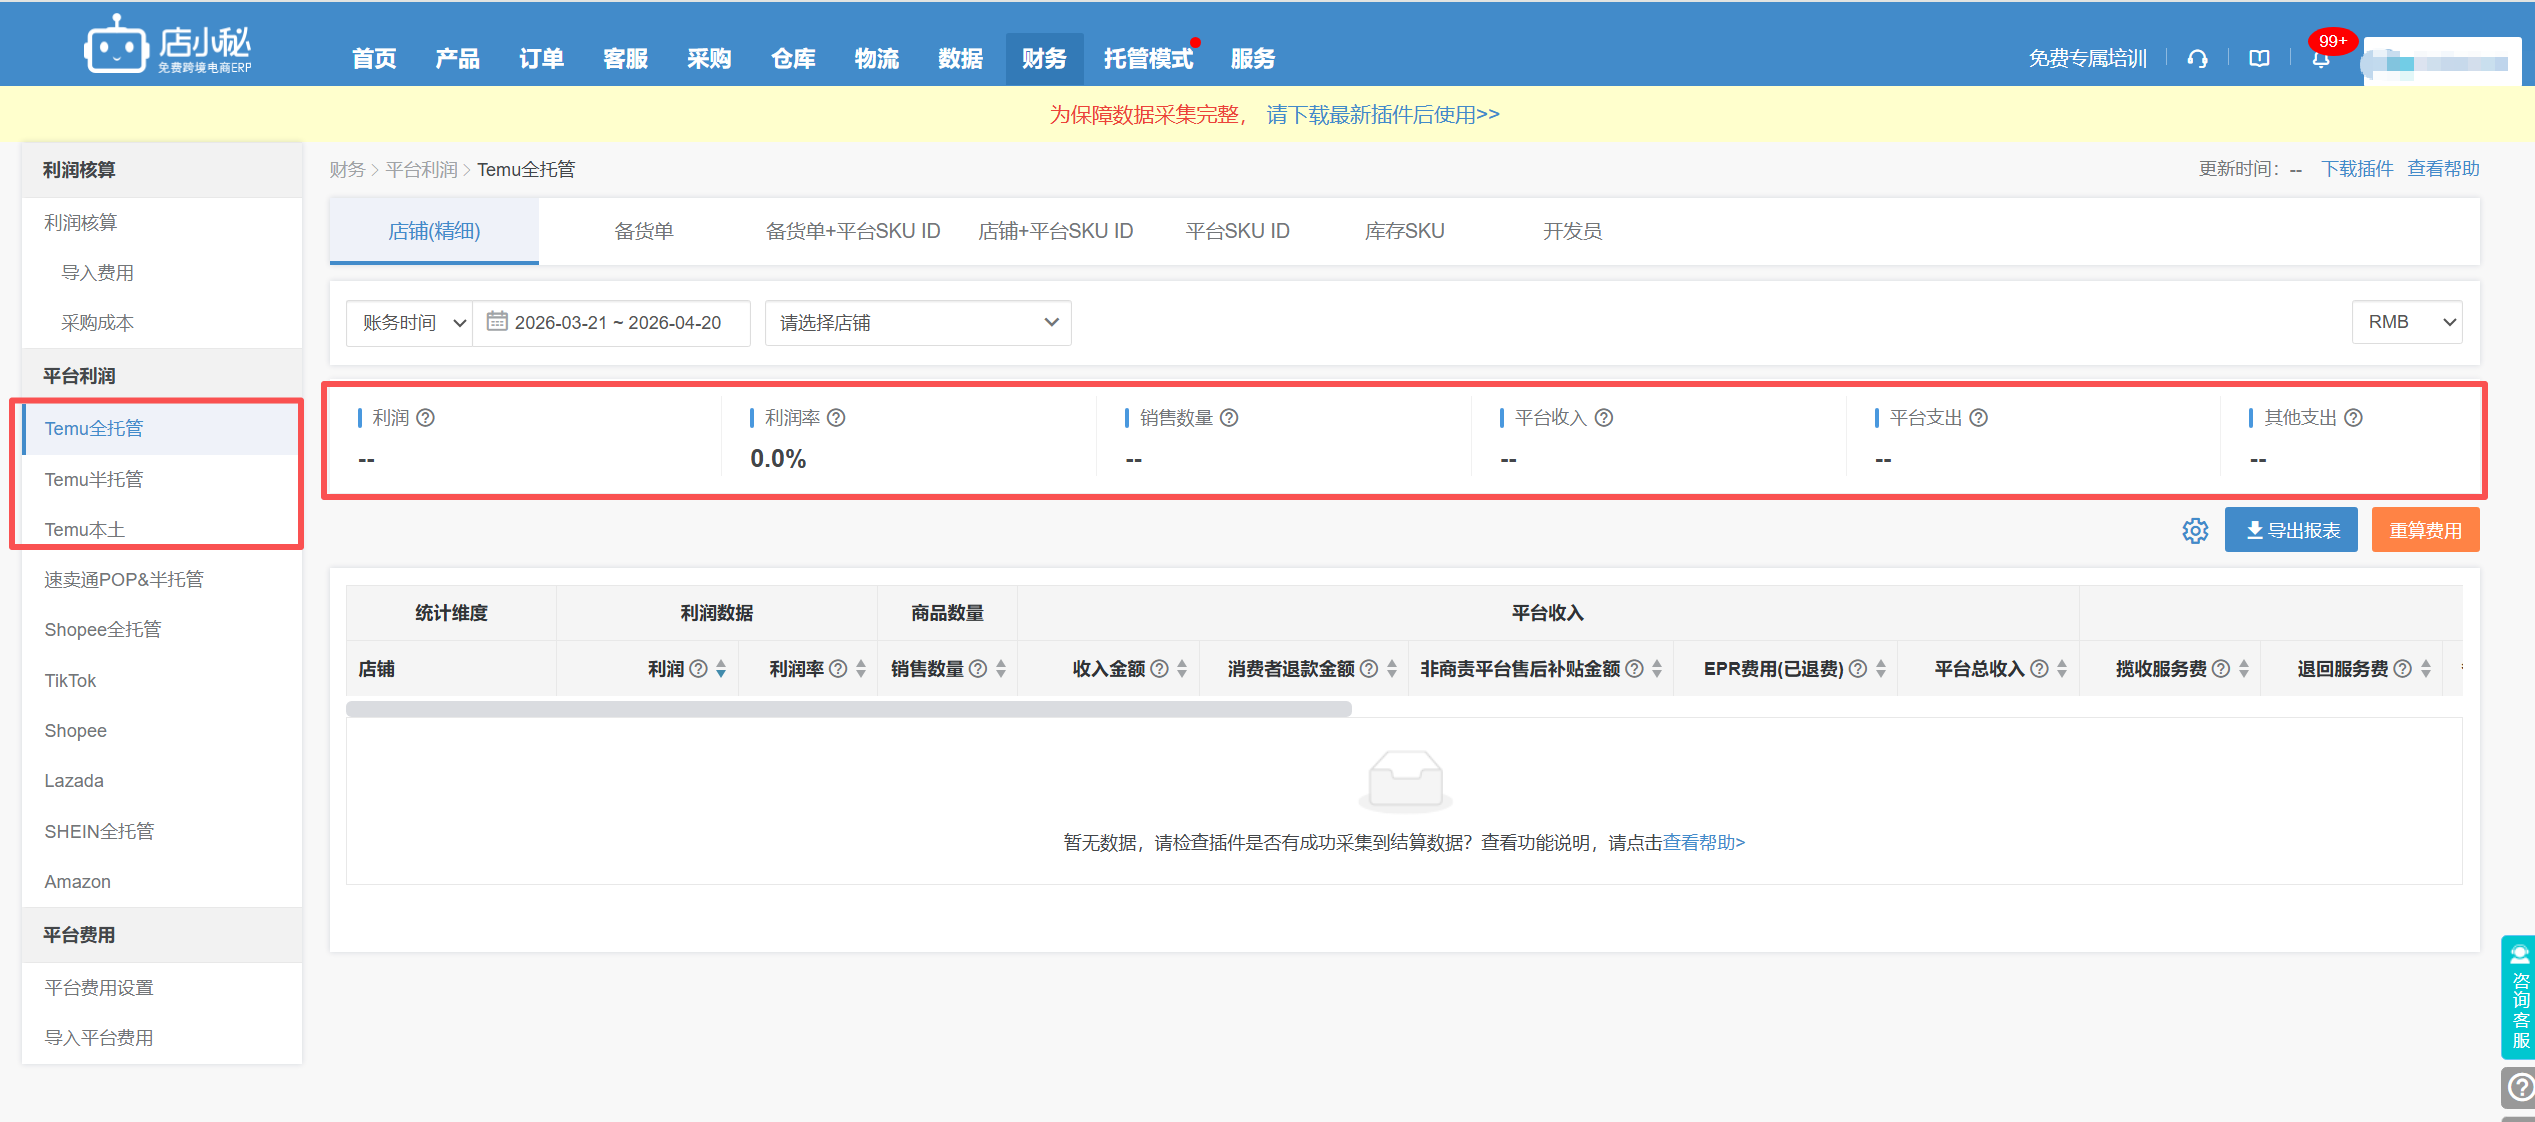Click the settings gear beside 导出报表
Image resolution: width=2535 pixels, height=1122 pixels.
coord(2195,531)
